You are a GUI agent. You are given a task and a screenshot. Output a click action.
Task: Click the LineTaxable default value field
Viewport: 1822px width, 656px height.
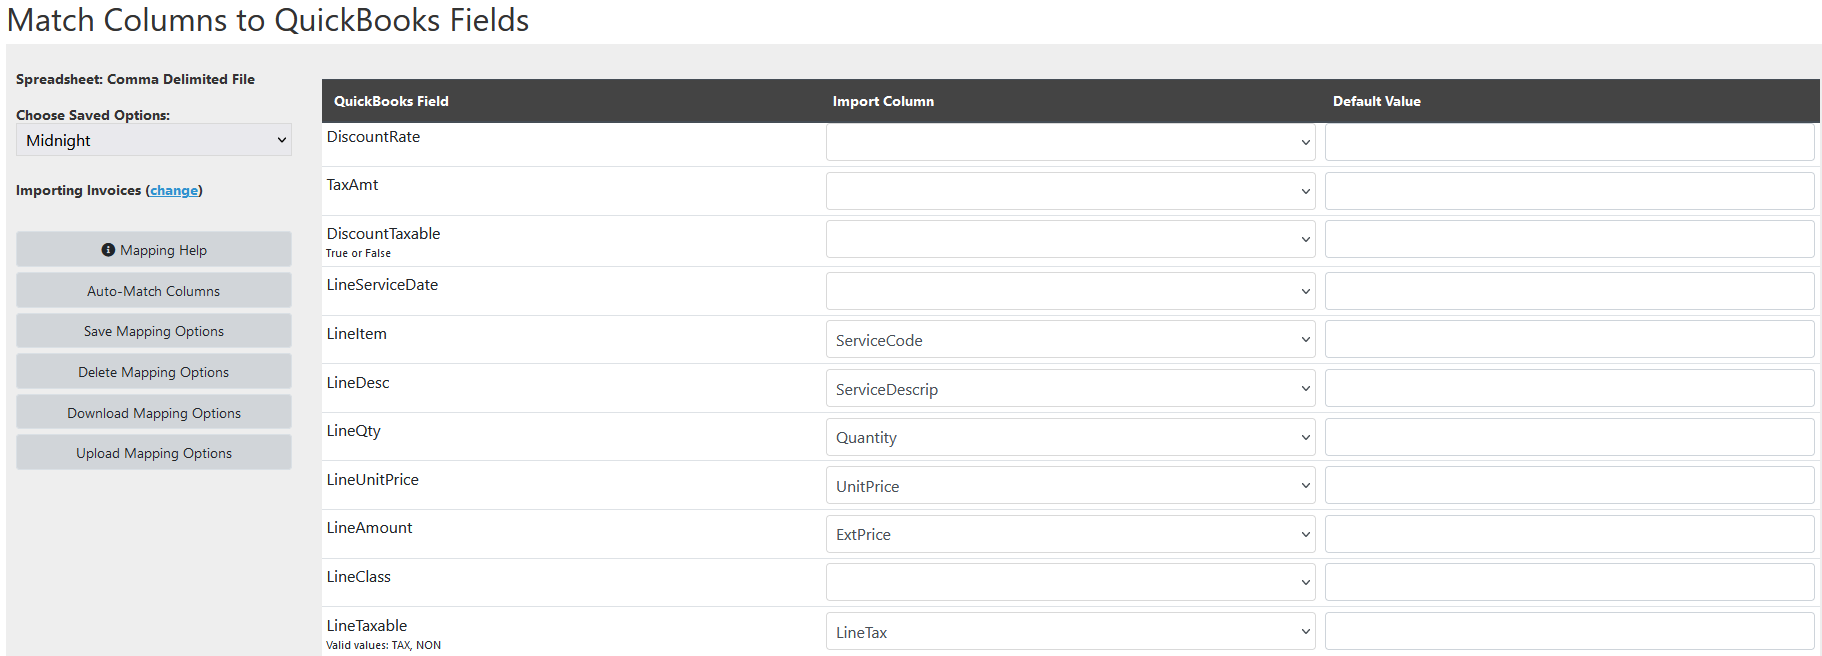1570,631
